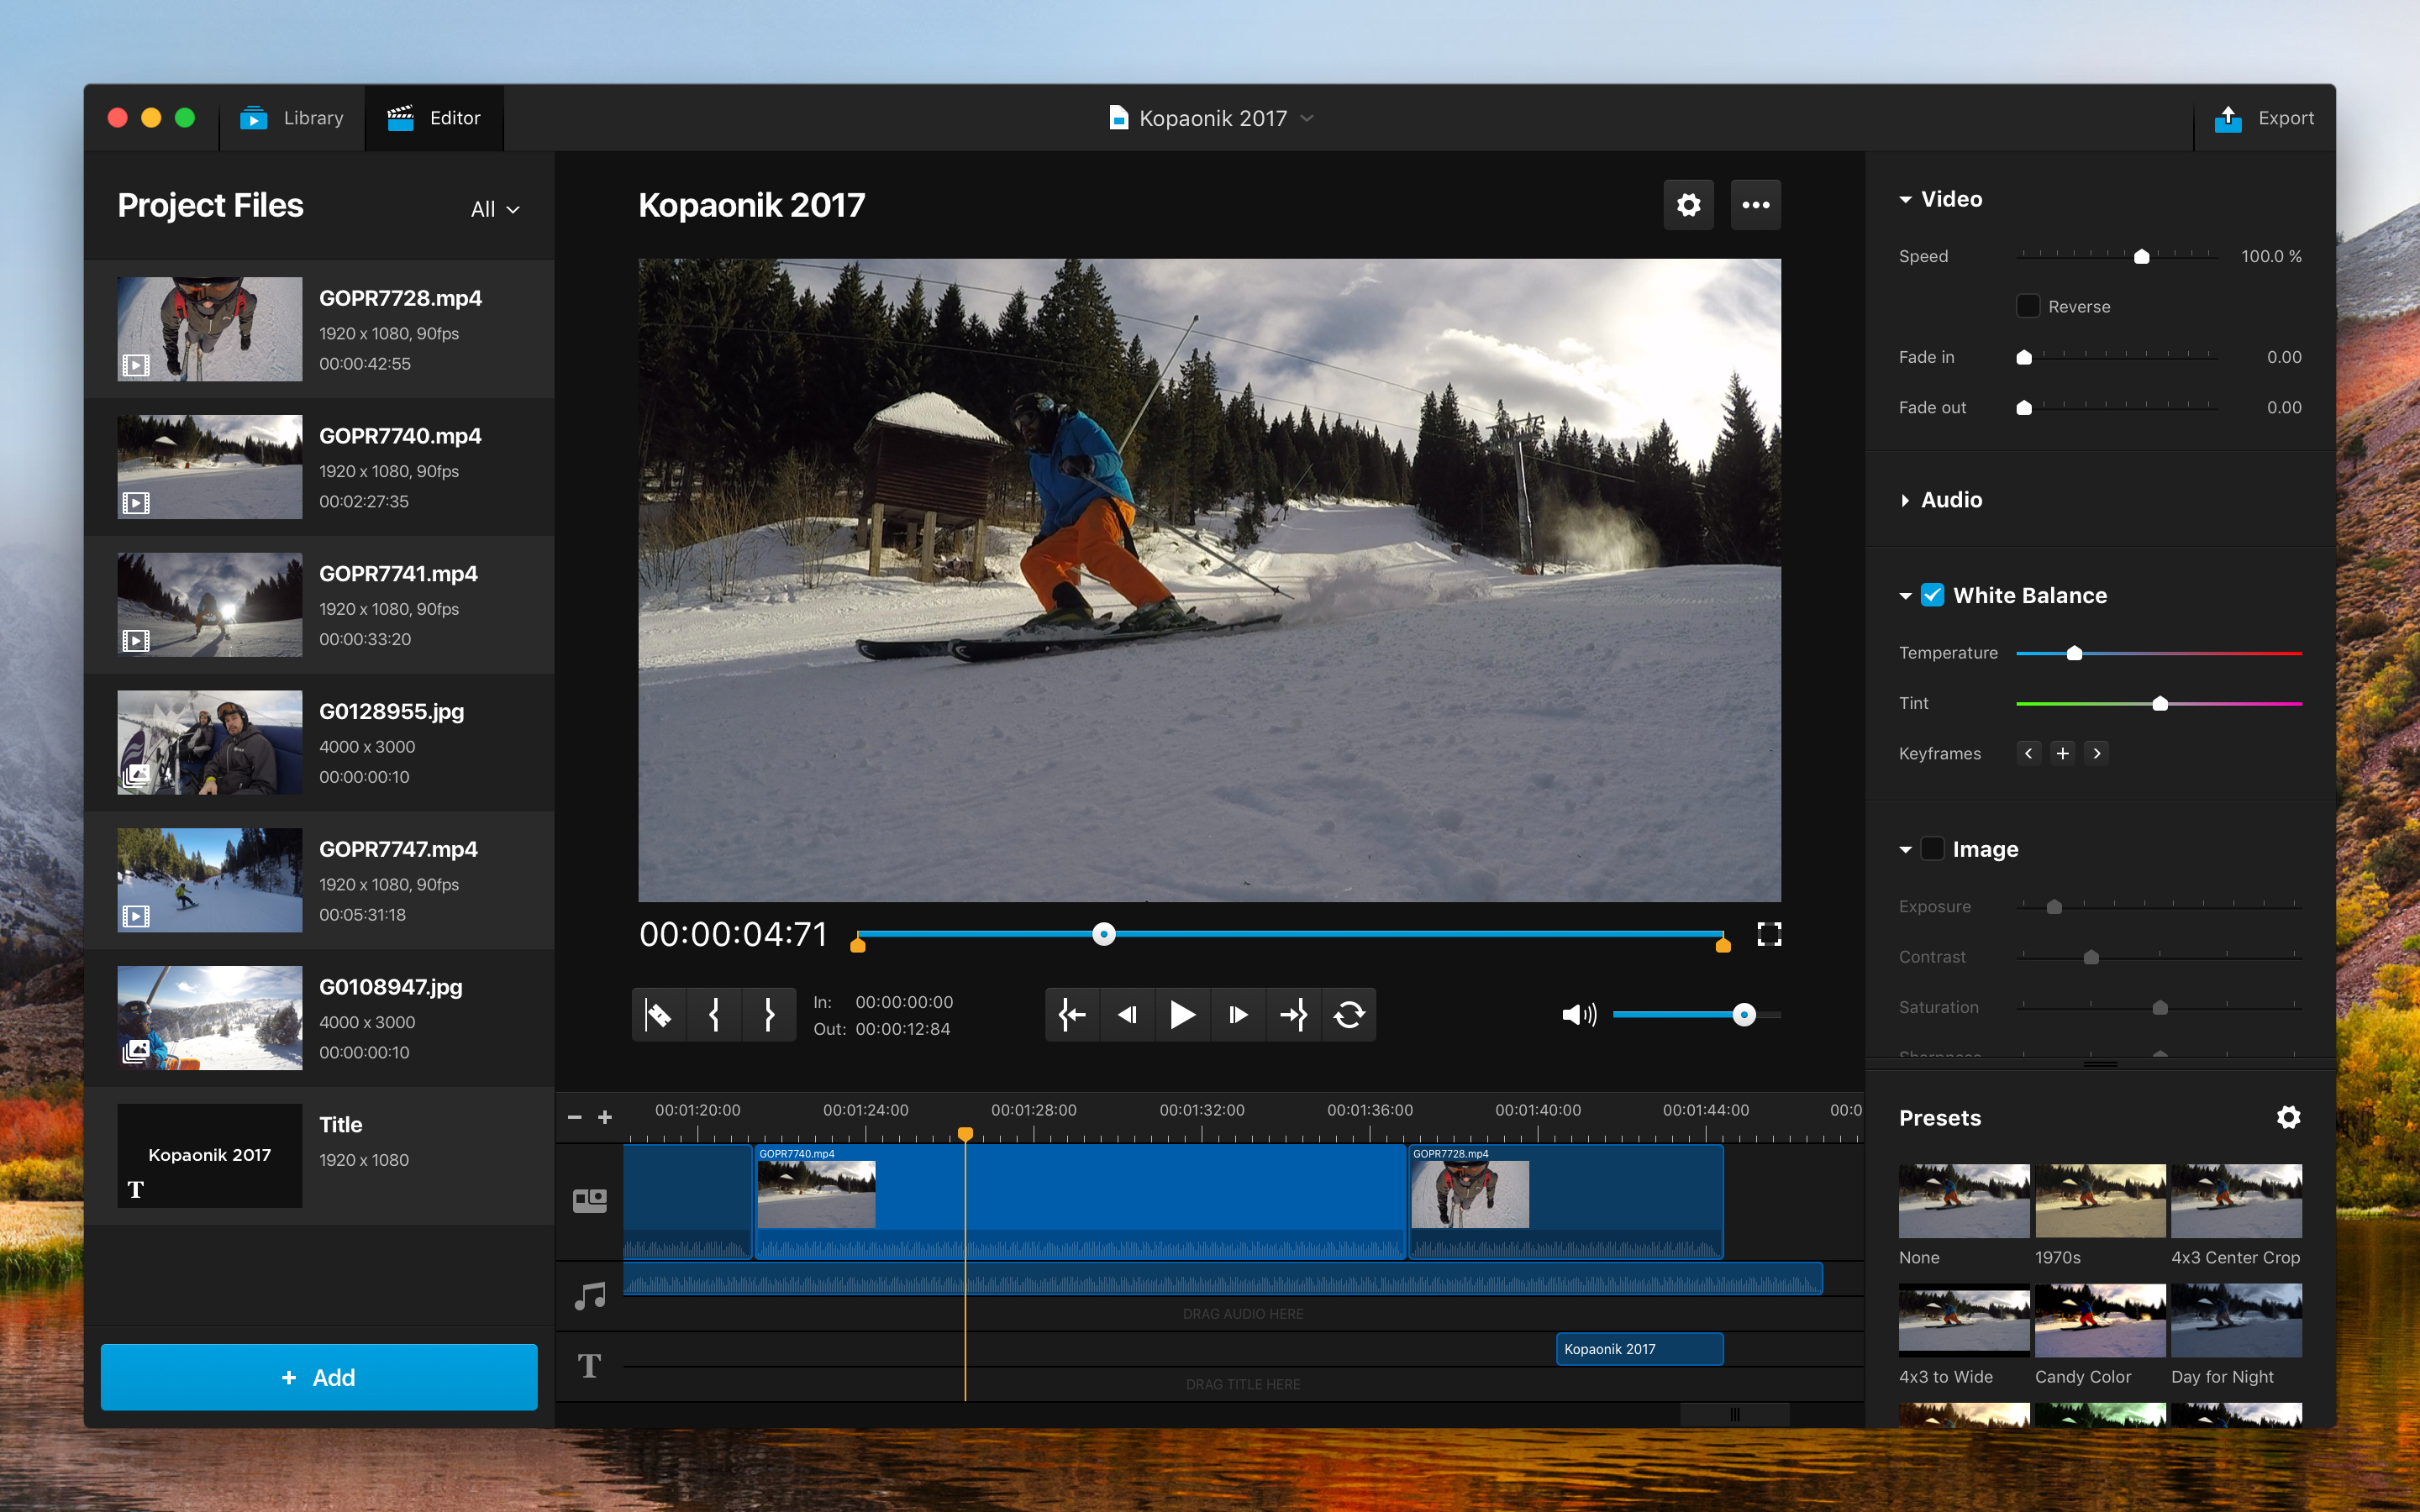
Task: Click the mark in point icon
Action: click(714, 1014)
